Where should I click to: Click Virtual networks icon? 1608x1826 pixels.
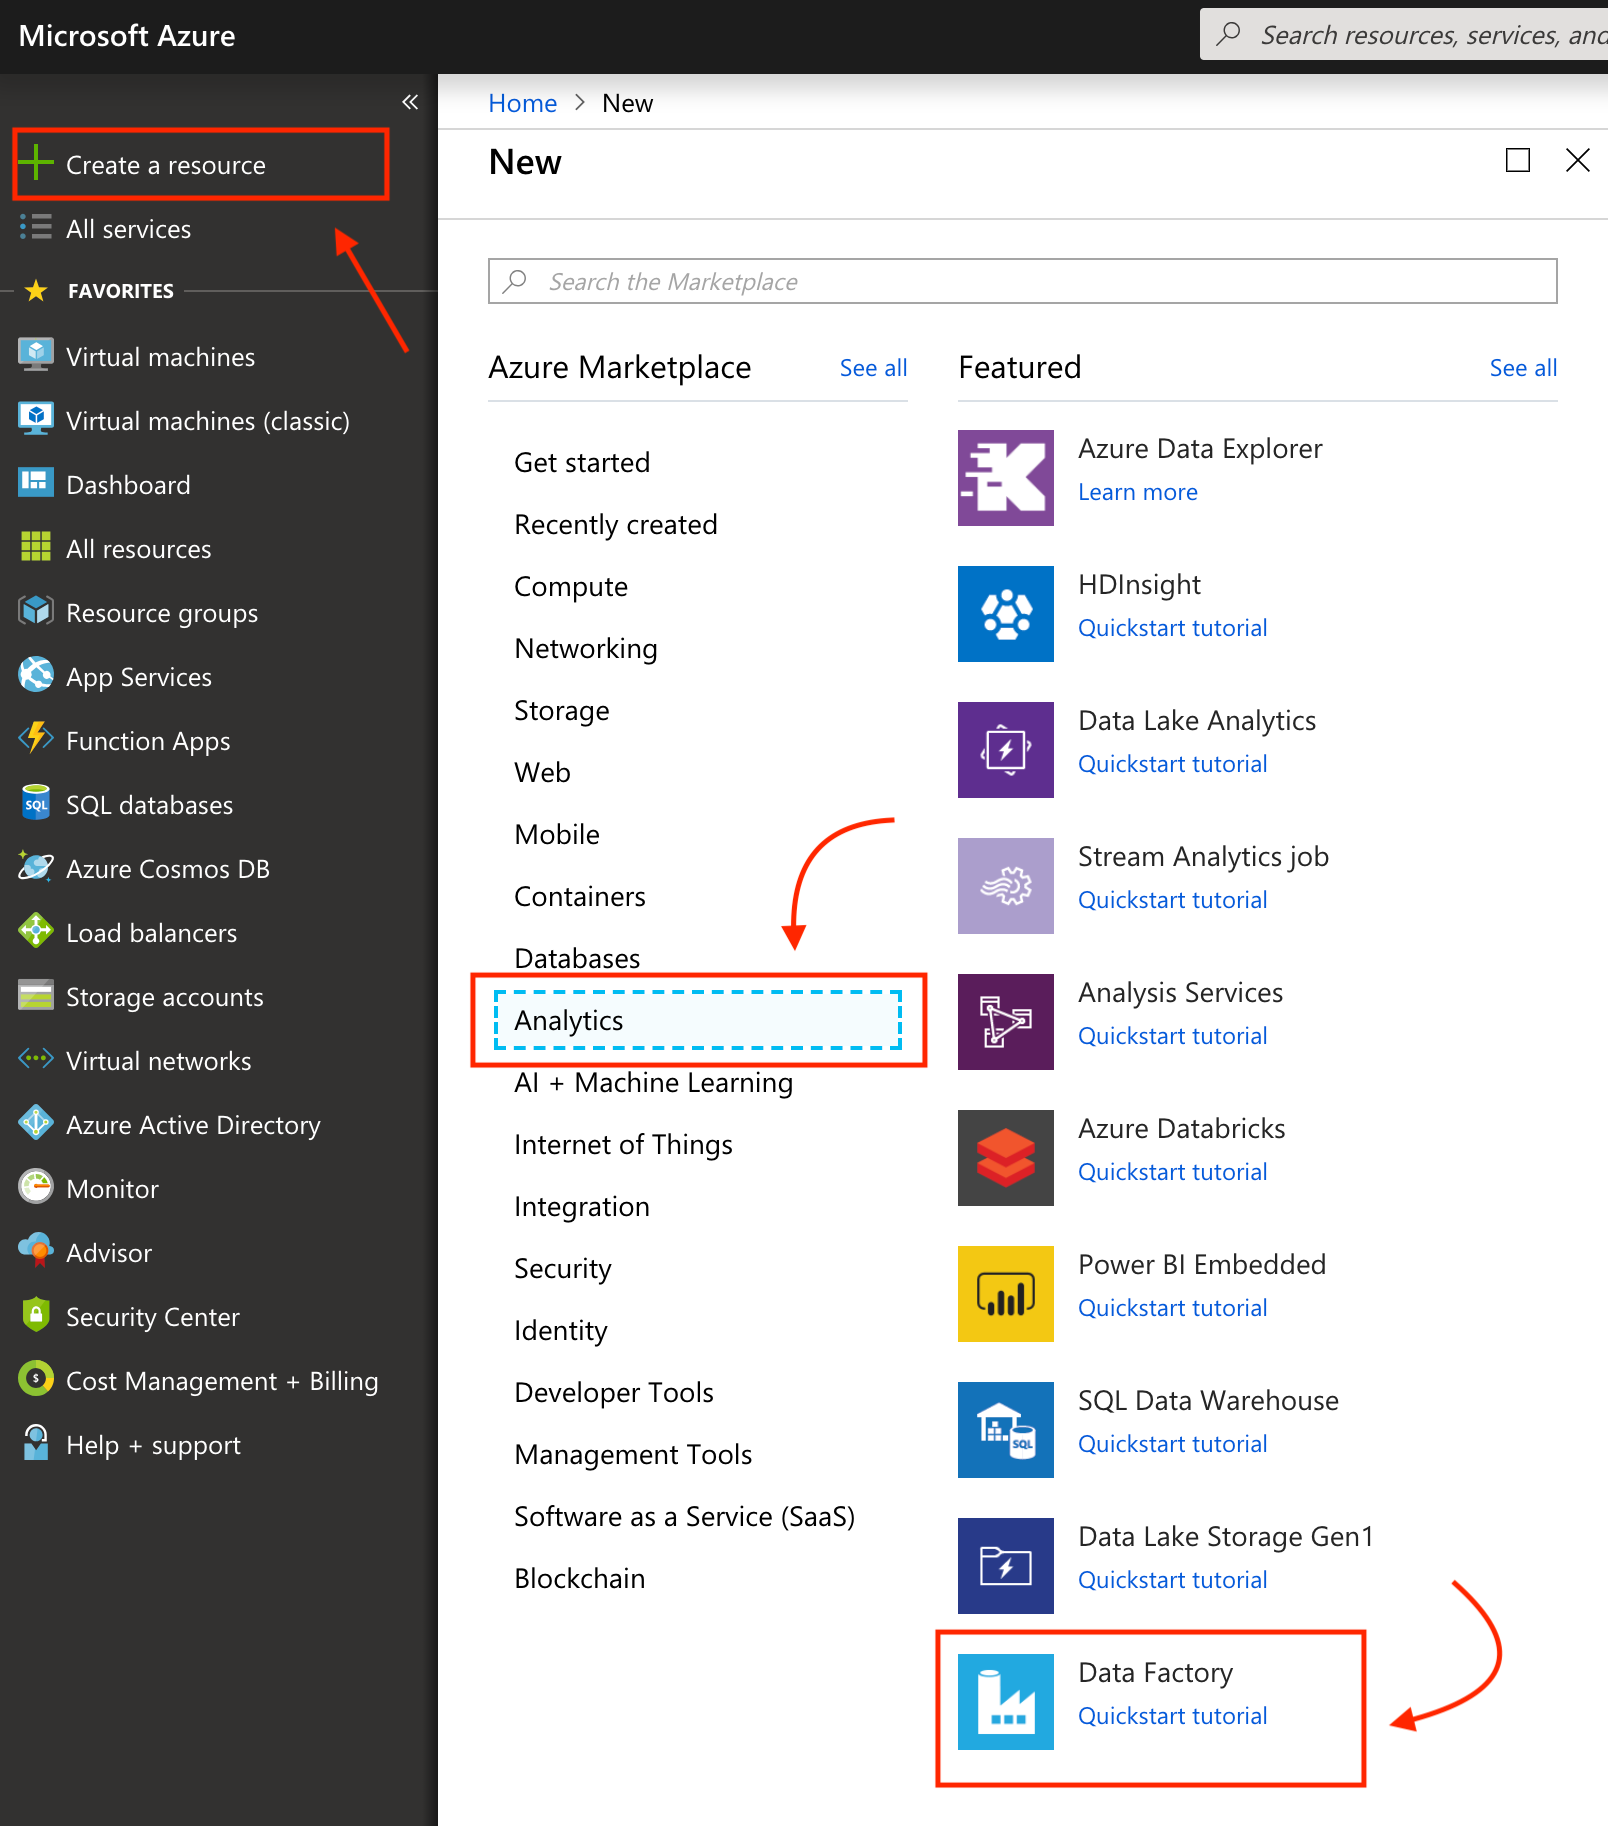coord(36,1059)
